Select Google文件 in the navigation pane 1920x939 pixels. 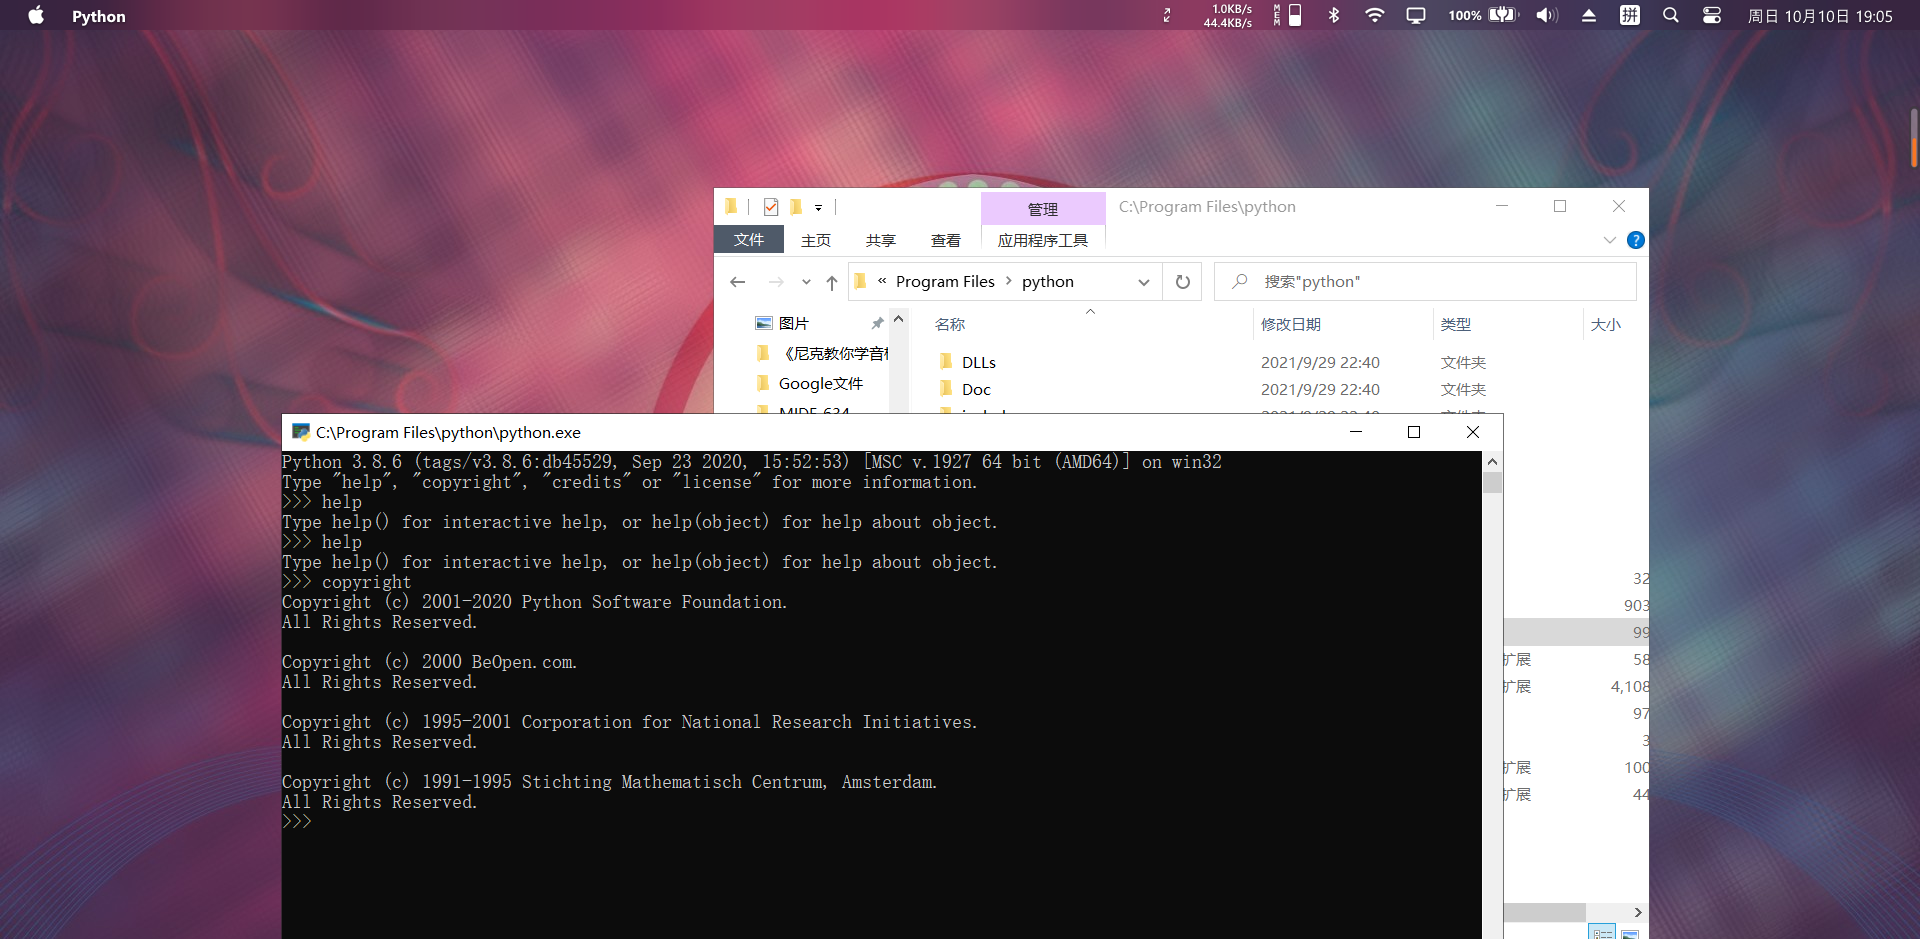[x=821, y=383]
